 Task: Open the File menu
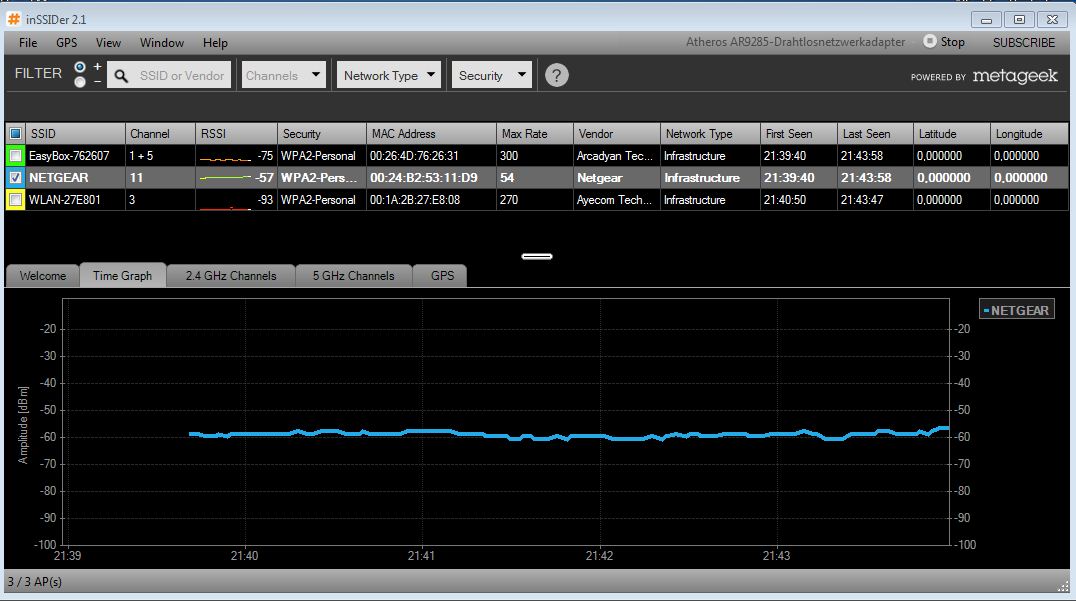(x=28, y=43)
